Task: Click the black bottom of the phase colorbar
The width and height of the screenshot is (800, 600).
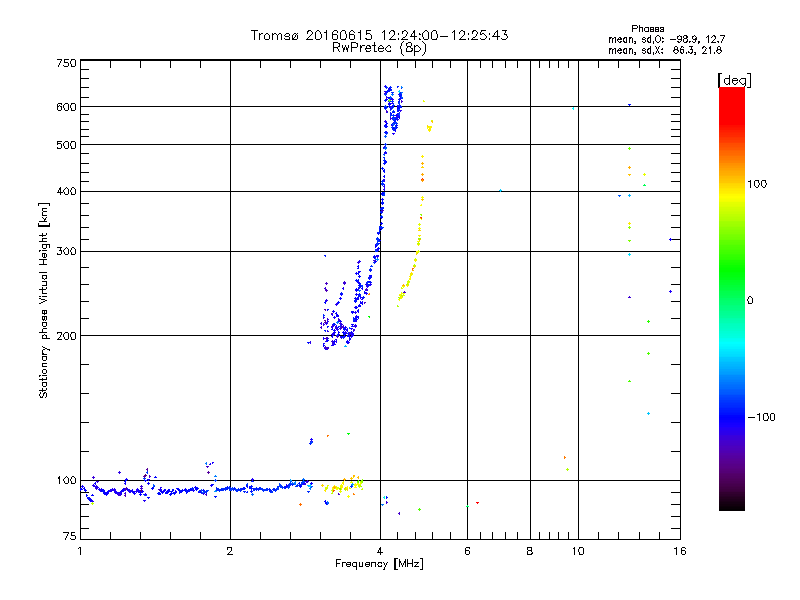Action: click(x=732, y=503)
